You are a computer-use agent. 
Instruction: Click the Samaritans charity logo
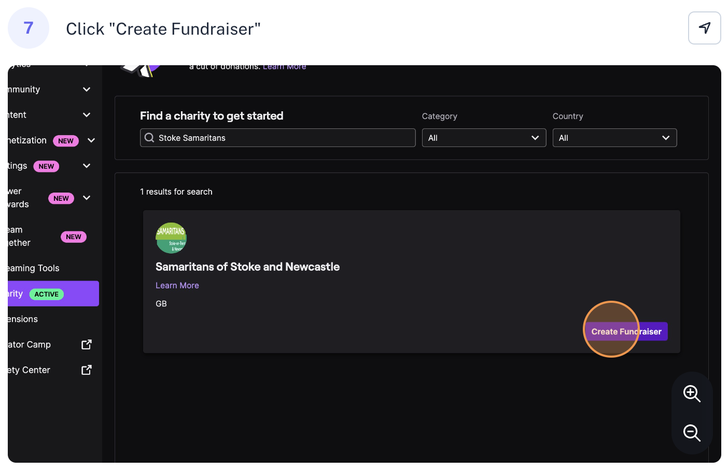171,238
